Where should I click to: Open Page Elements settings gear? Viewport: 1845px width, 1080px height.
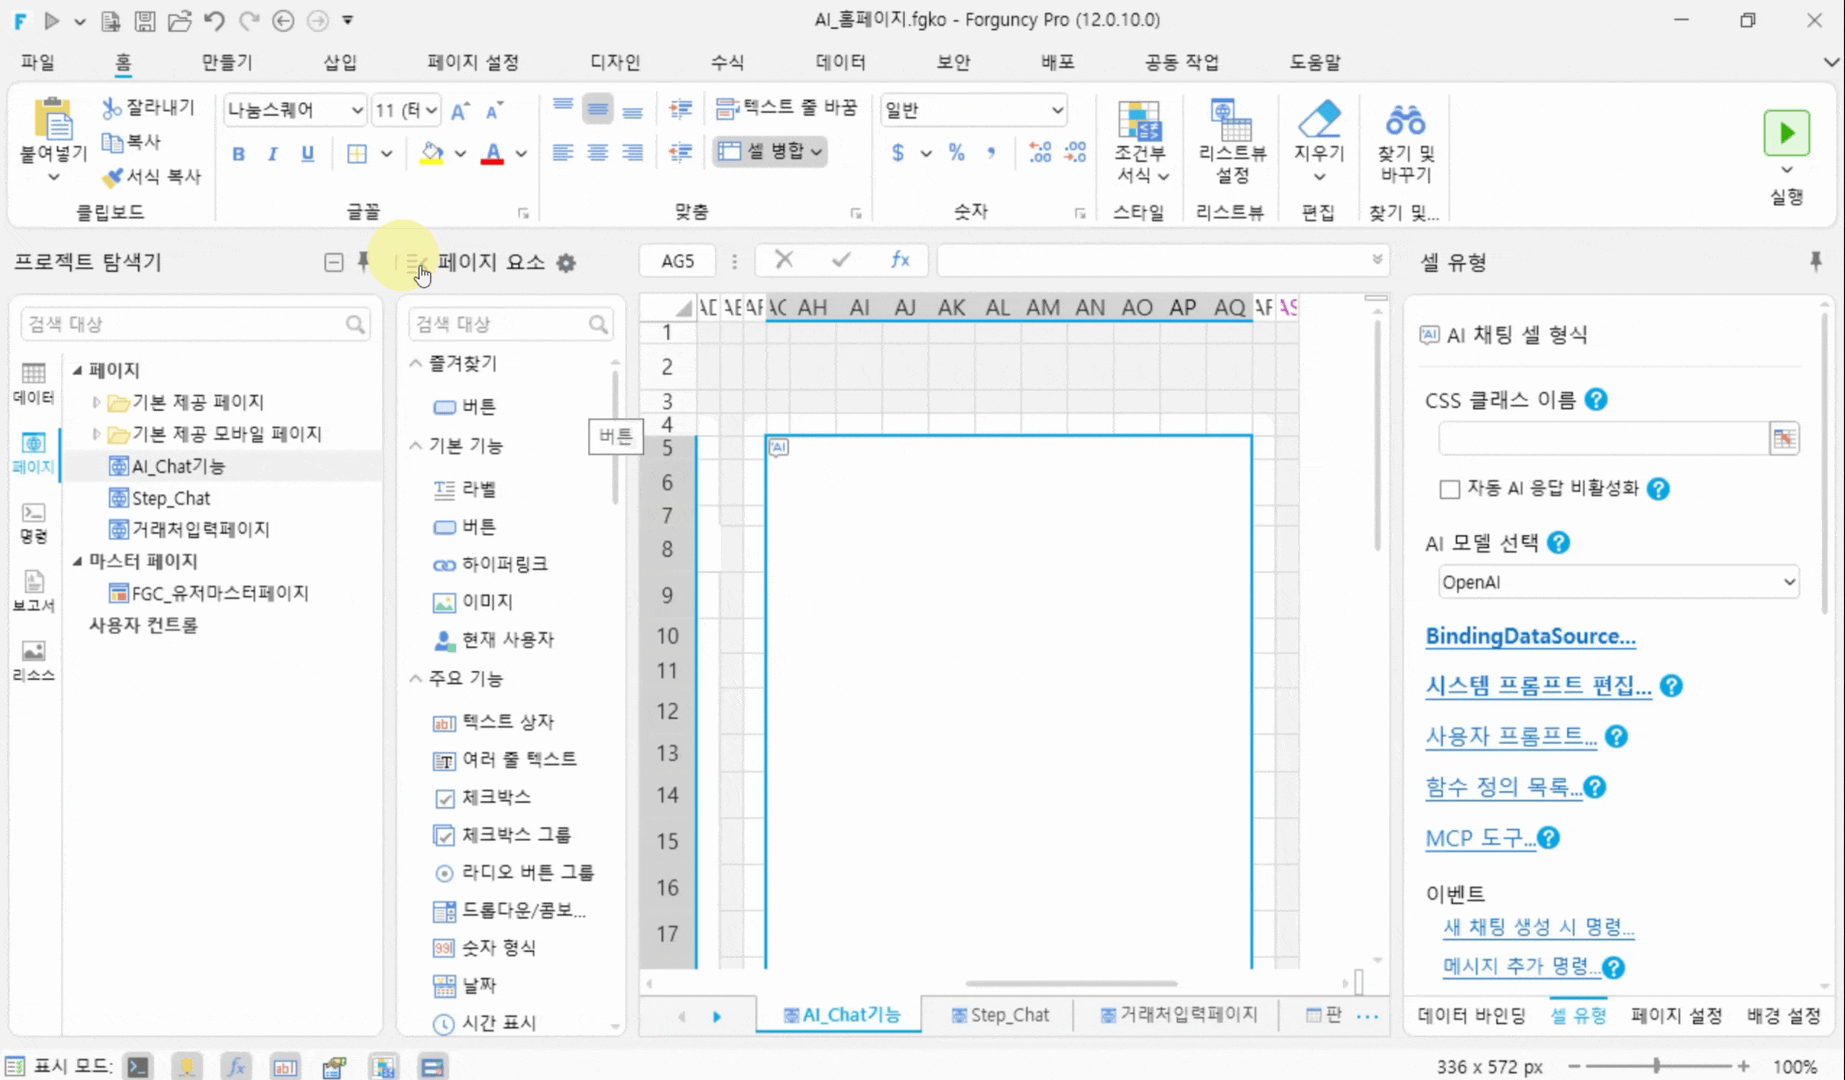566,263
